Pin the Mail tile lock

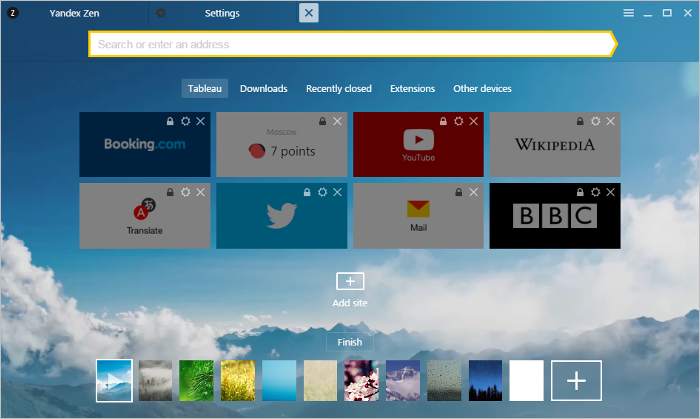[458, 192]
